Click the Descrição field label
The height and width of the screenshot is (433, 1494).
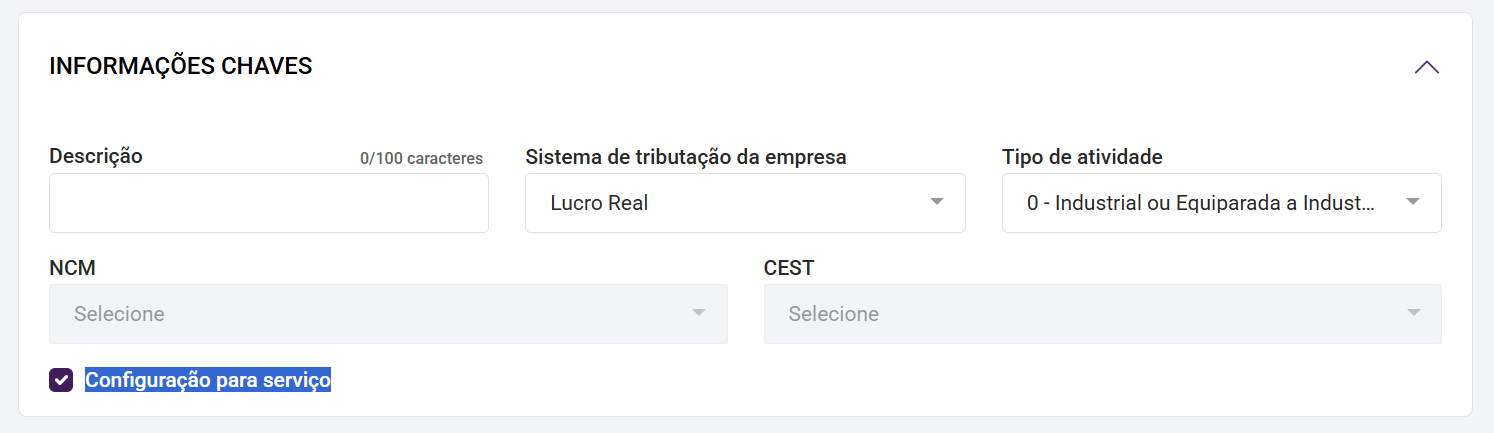click(96, 156)
